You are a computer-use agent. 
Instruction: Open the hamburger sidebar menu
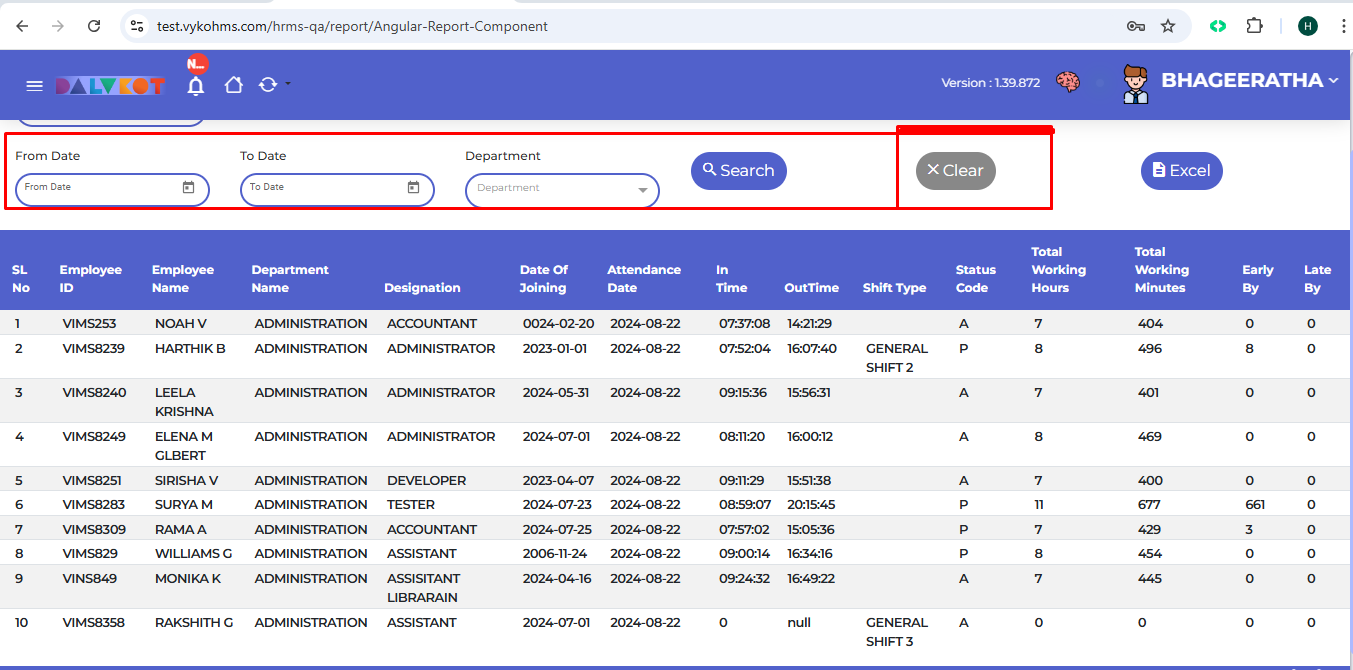click(x=34, y=86)
